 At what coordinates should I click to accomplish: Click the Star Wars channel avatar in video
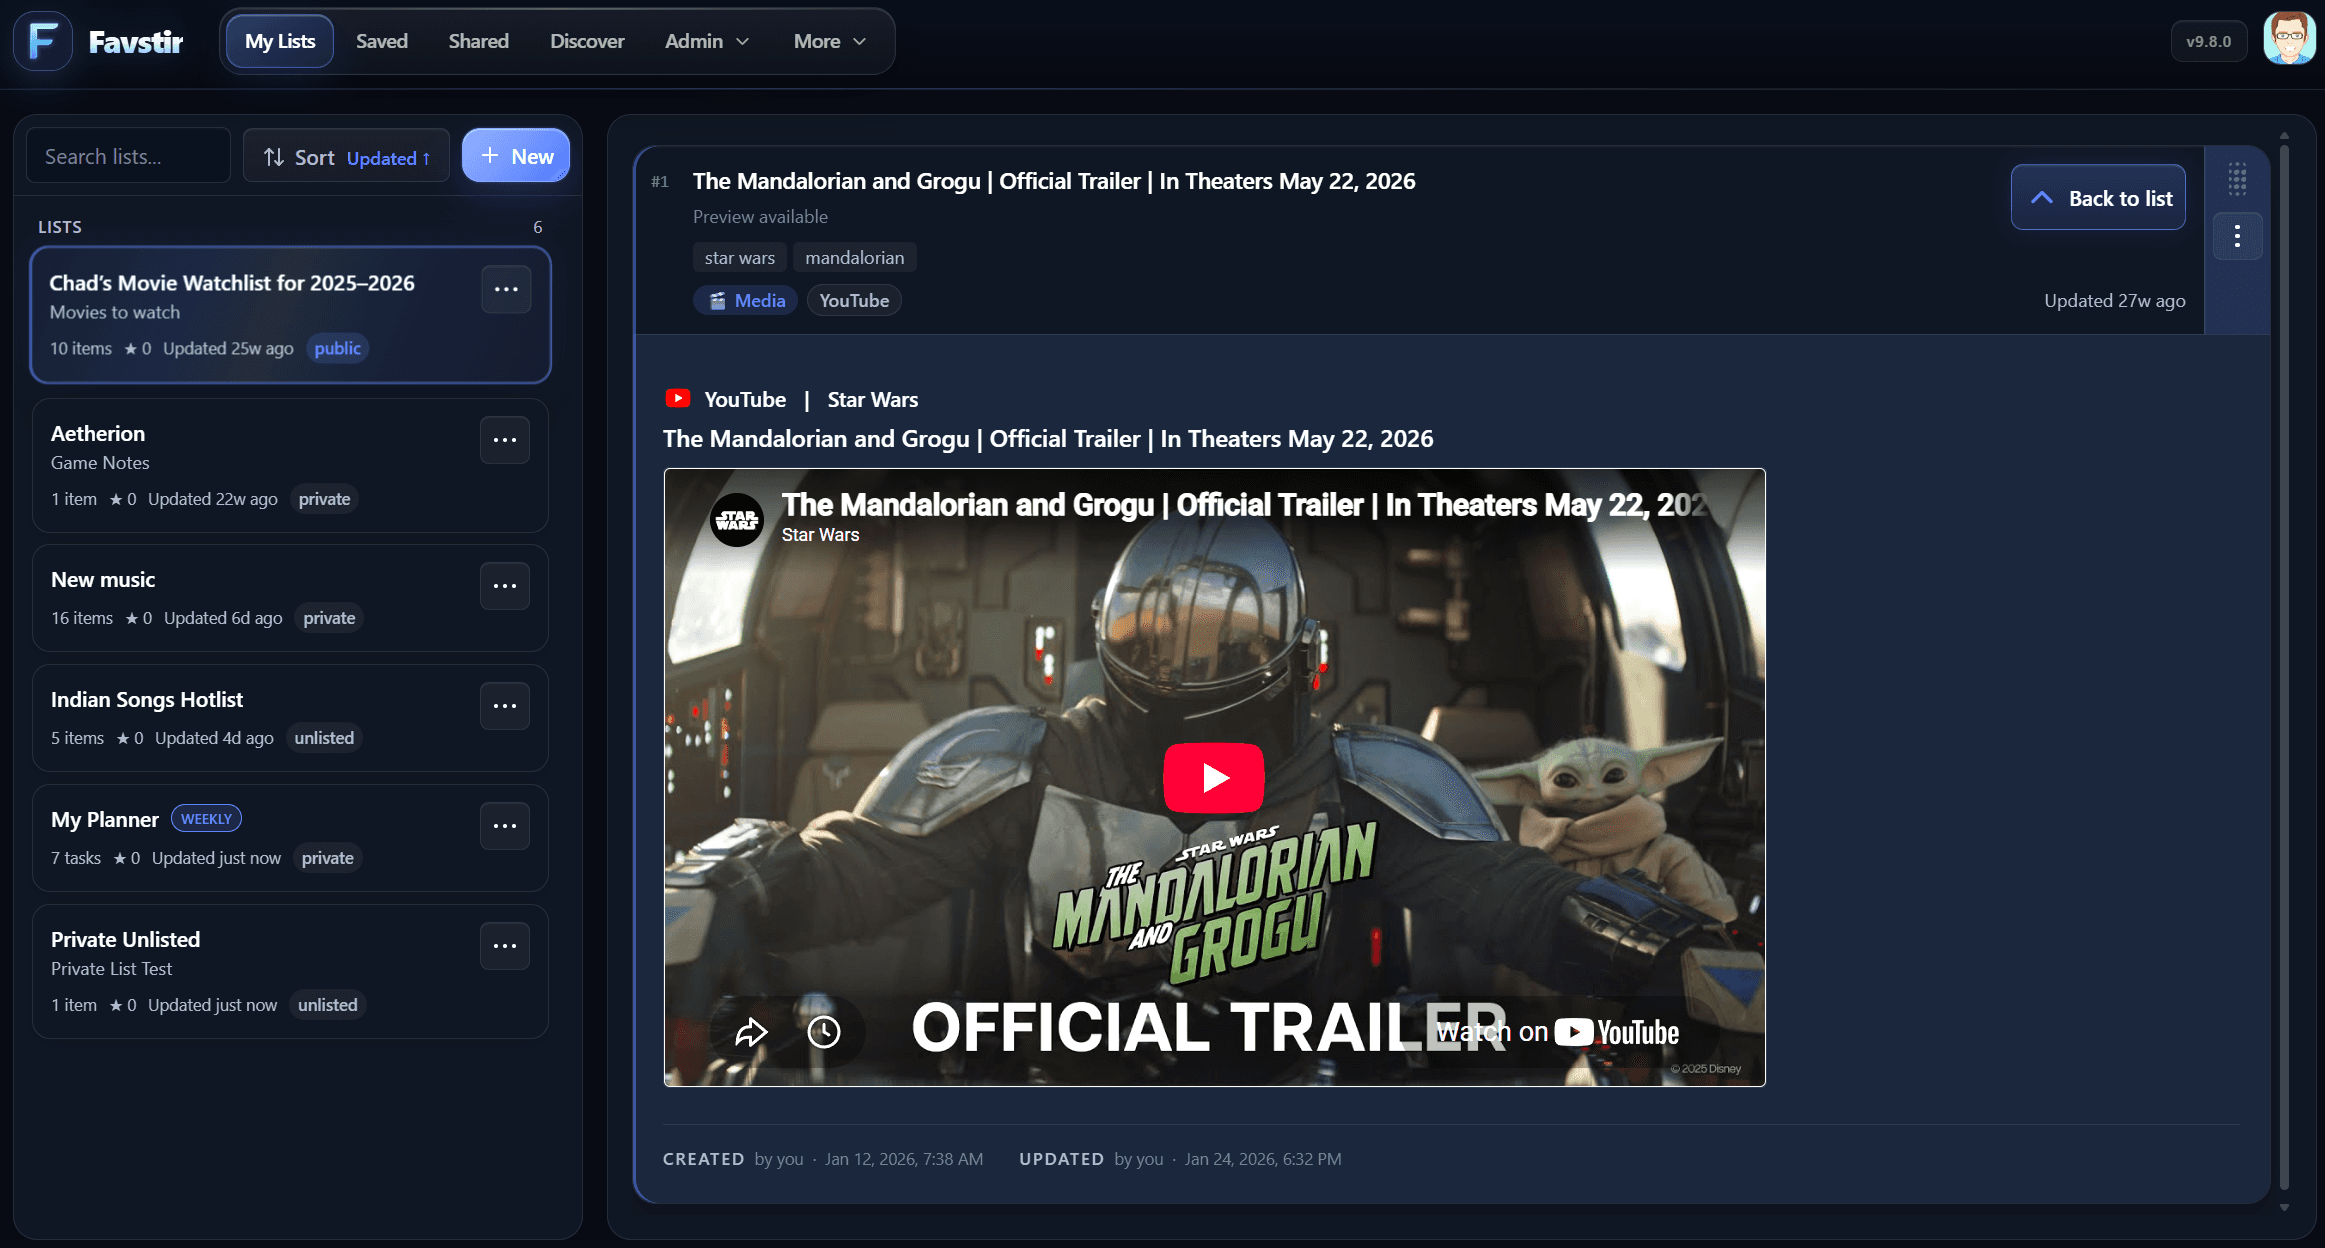pos(737,519)
